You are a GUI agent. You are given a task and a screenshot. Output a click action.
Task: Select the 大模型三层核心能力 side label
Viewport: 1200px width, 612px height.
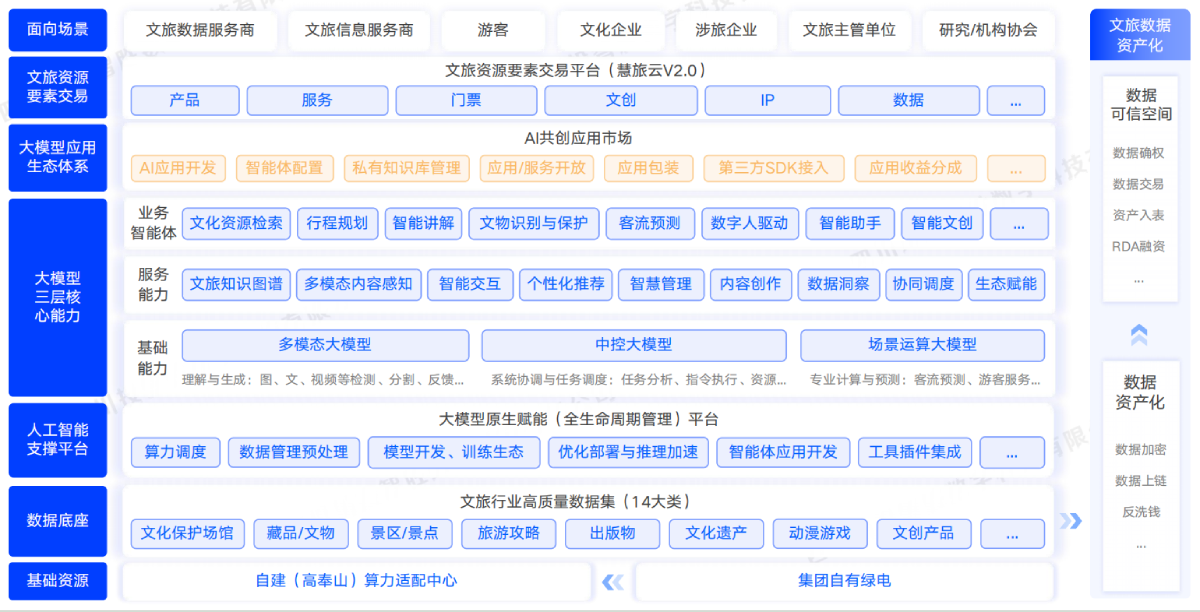[x=58, y=297]
